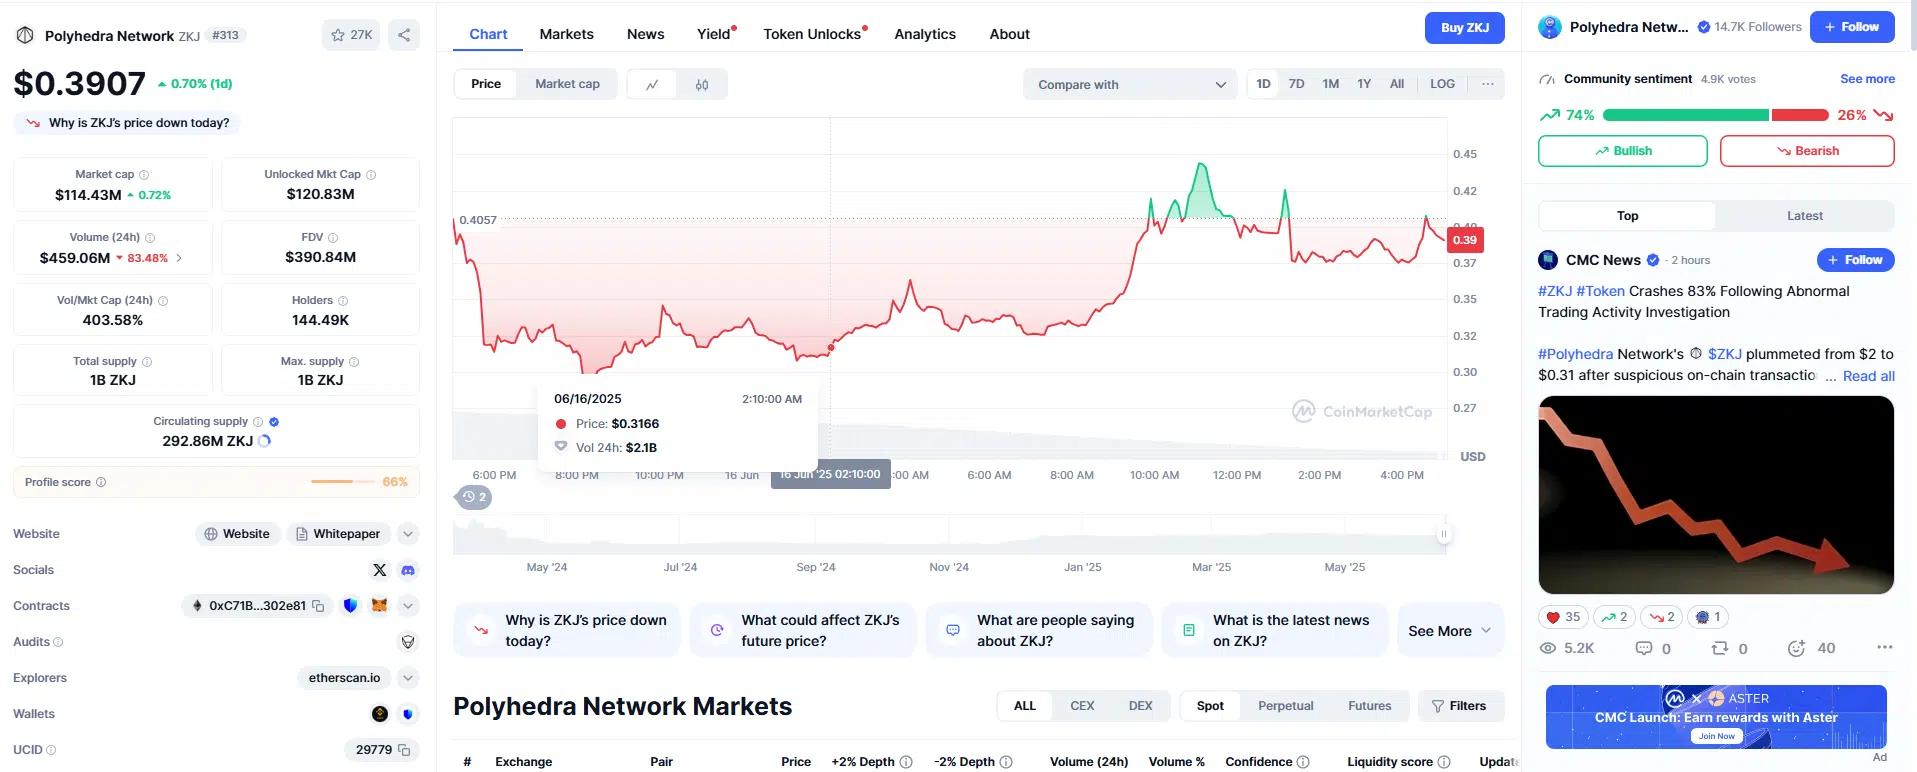Open the red downtrend news thumbnail
Screen dimensions: 1917x772
click(x=1716, y=495)
